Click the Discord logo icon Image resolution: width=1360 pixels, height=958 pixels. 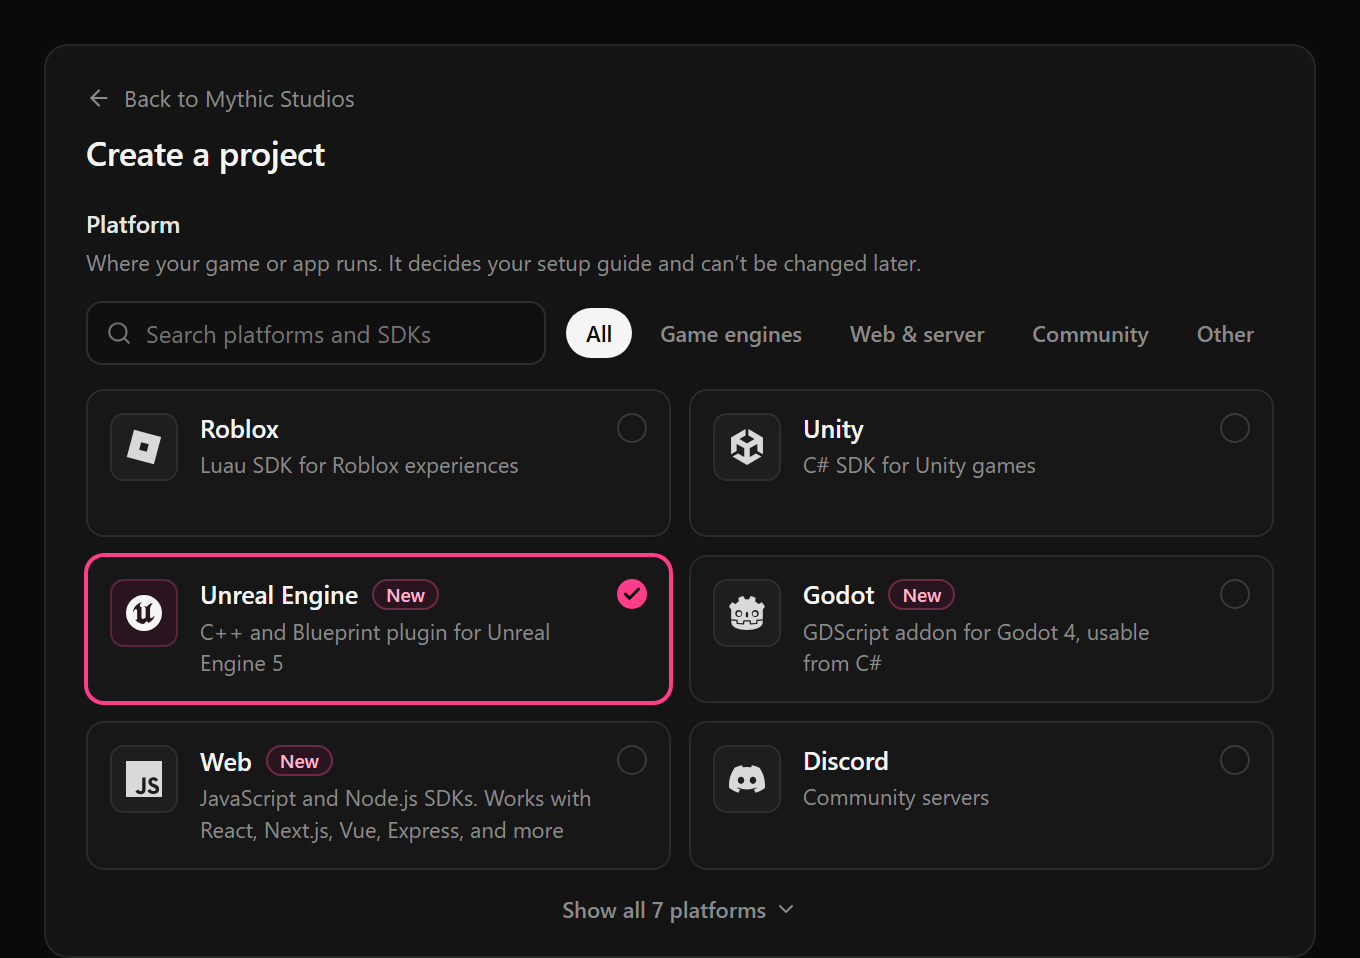coord(747,779)
